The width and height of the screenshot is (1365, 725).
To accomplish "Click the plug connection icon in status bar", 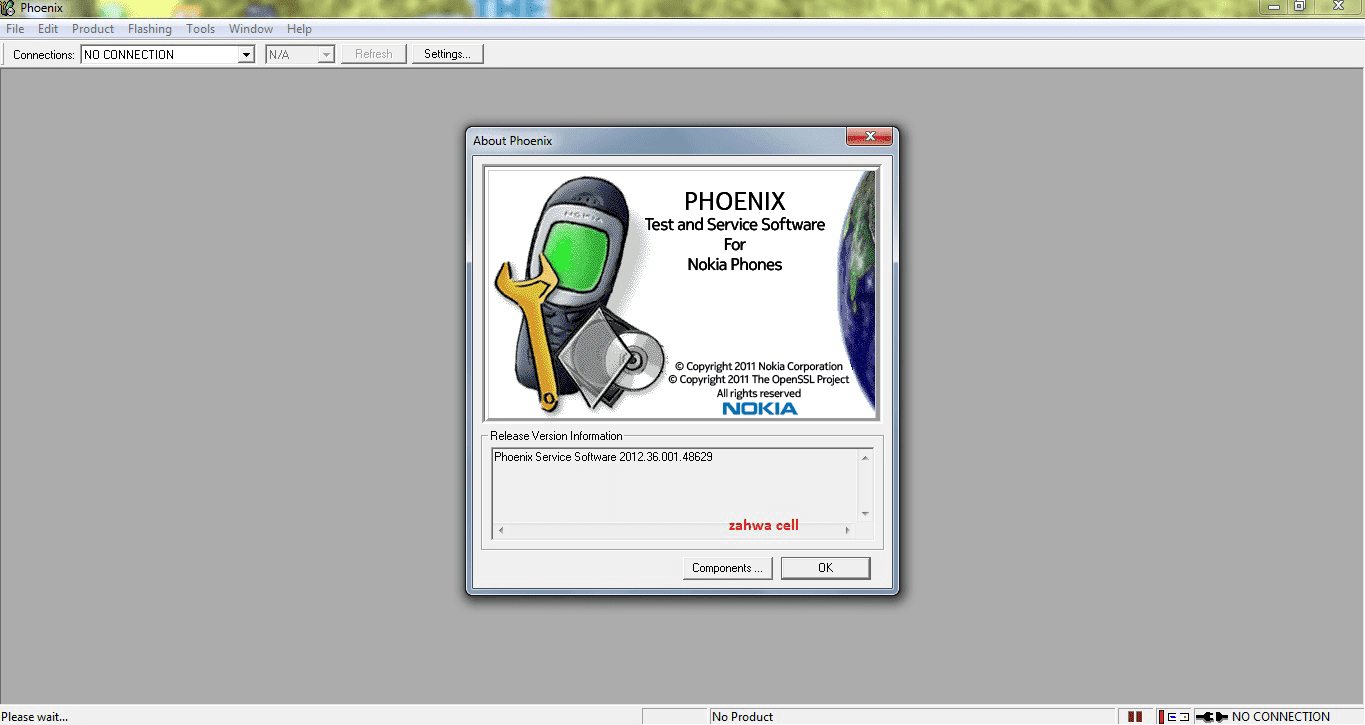I will [x=1212, y=716].
